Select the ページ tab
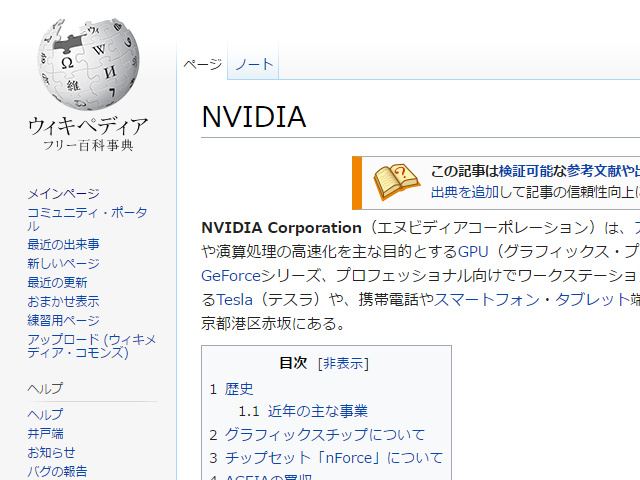This screenshot has width=640, height=480. click(x=202, y=64)
